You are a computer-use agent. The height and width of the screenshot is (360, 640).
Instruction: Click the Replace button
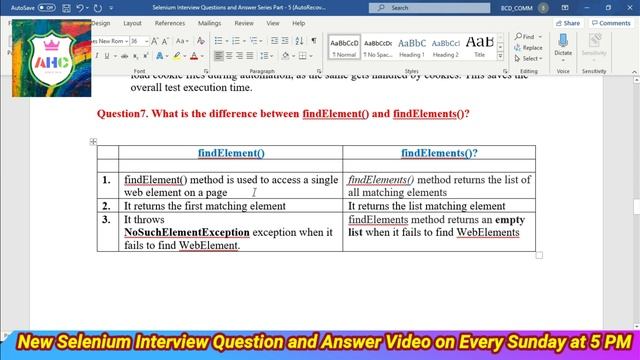click(528, 48)
